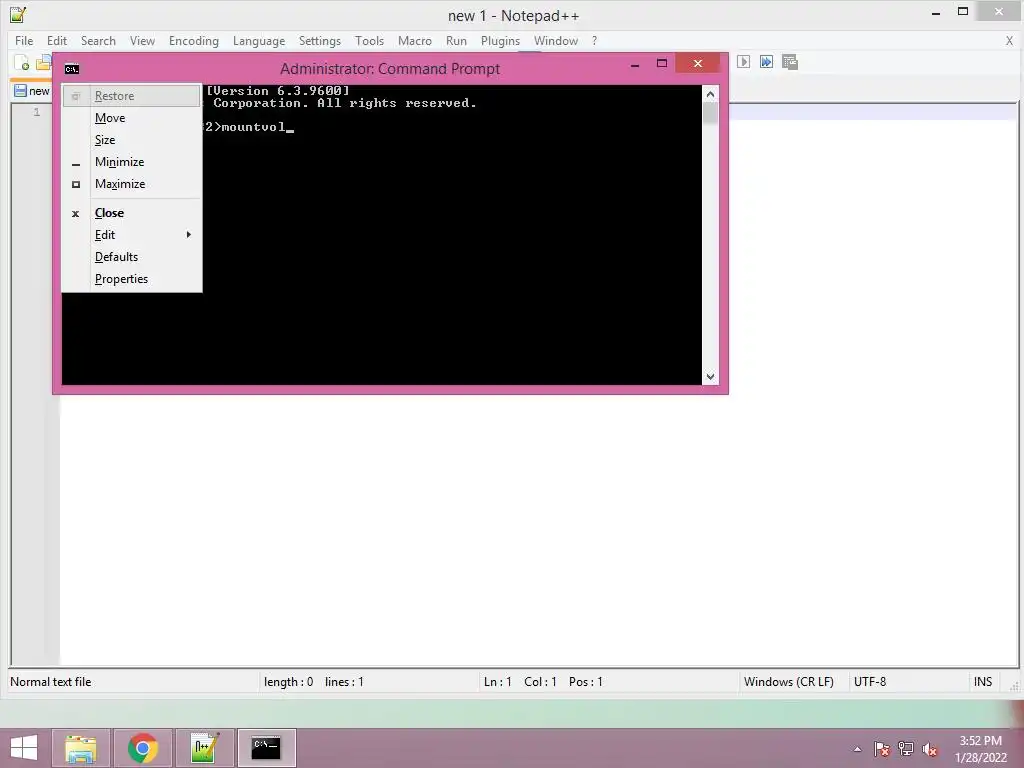
Task: Click 'Normal text file' in status bar
Action: click(51, 682)
